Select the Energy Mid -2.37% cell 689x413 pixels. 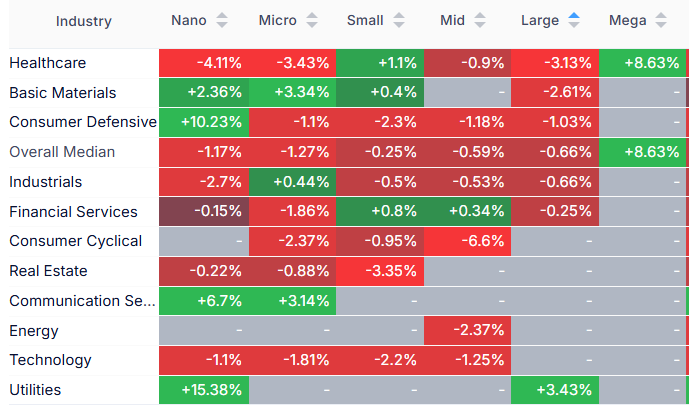click(467, 331)
